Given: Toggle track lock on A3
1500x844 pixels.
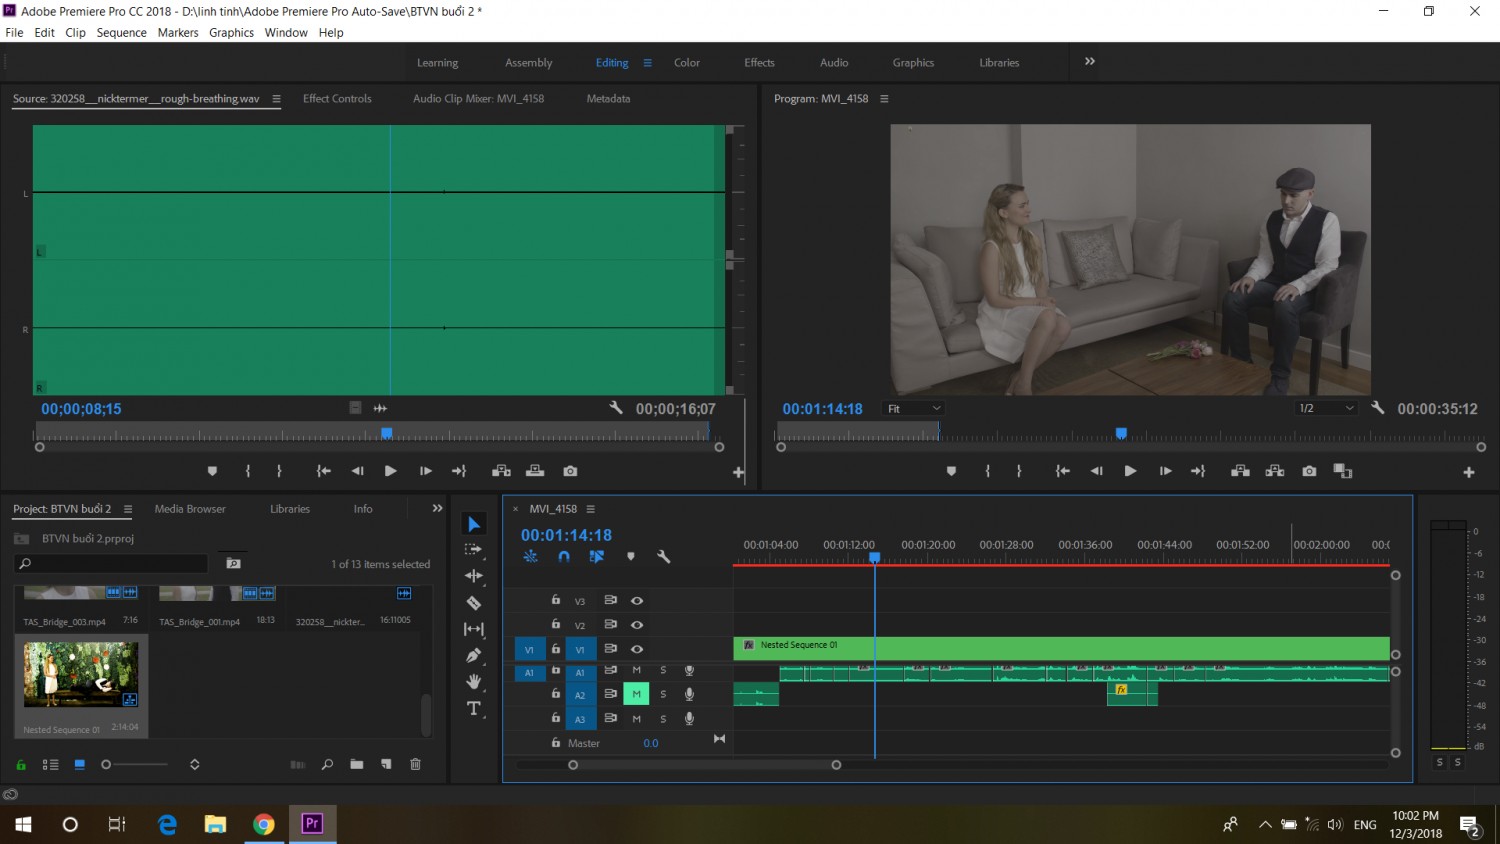Looking at the screenshot, I should click(556, 718).
